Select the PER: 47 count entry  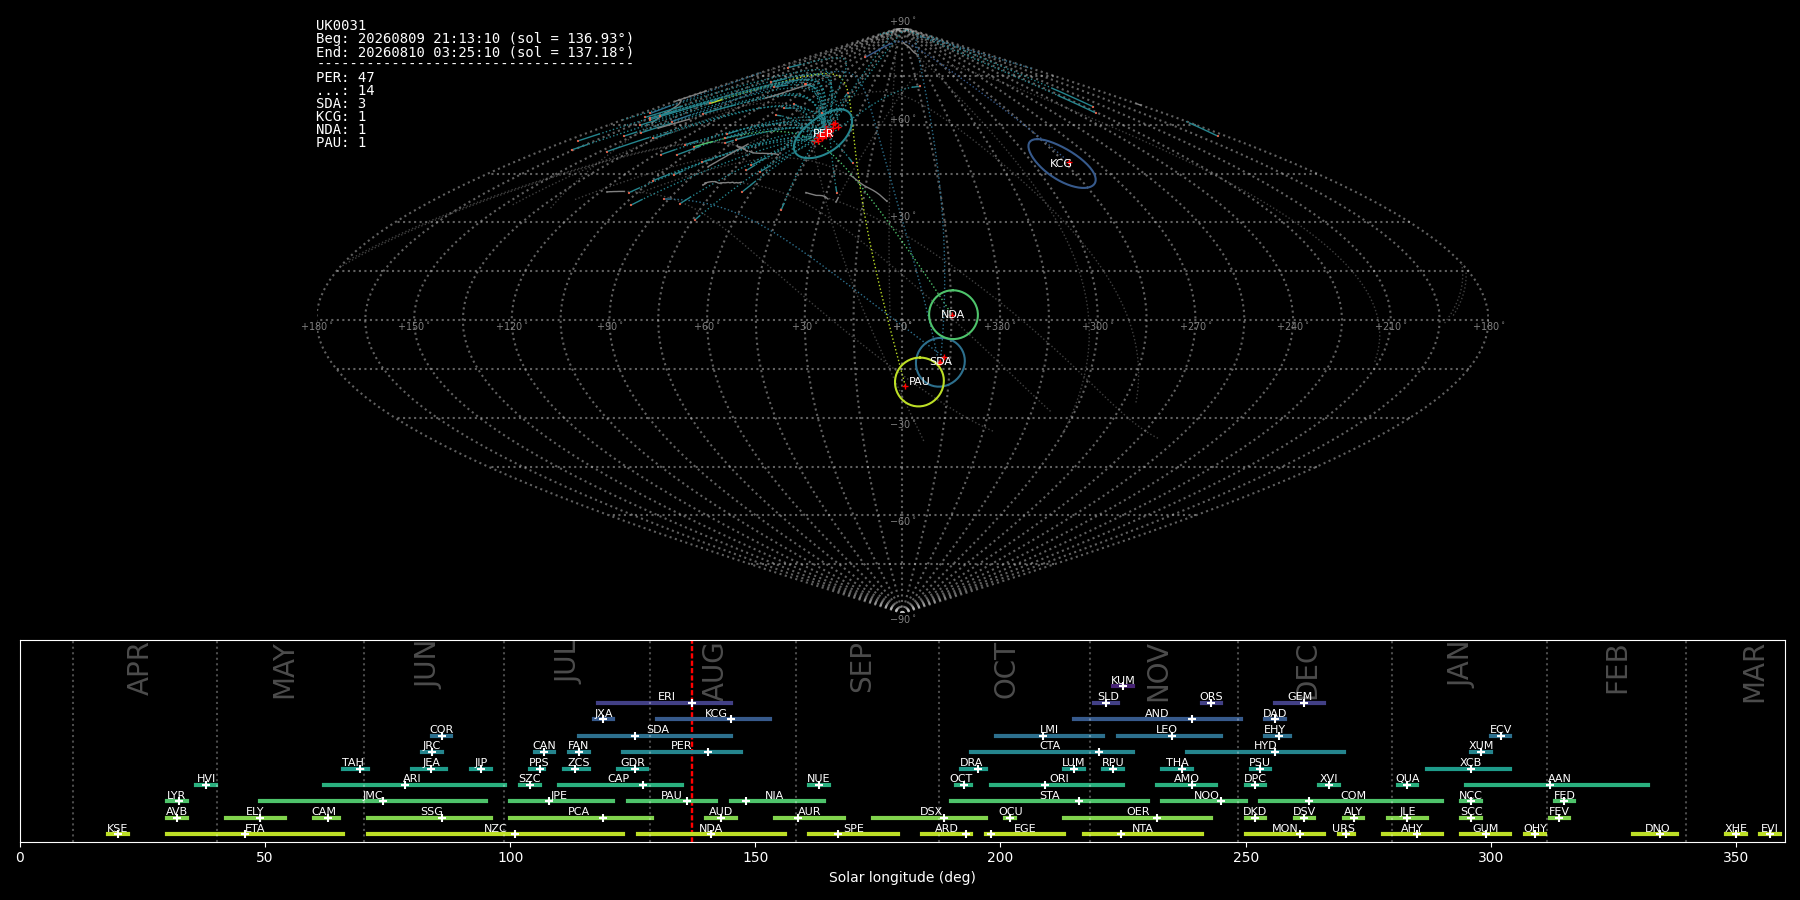(x=345, y=78)
